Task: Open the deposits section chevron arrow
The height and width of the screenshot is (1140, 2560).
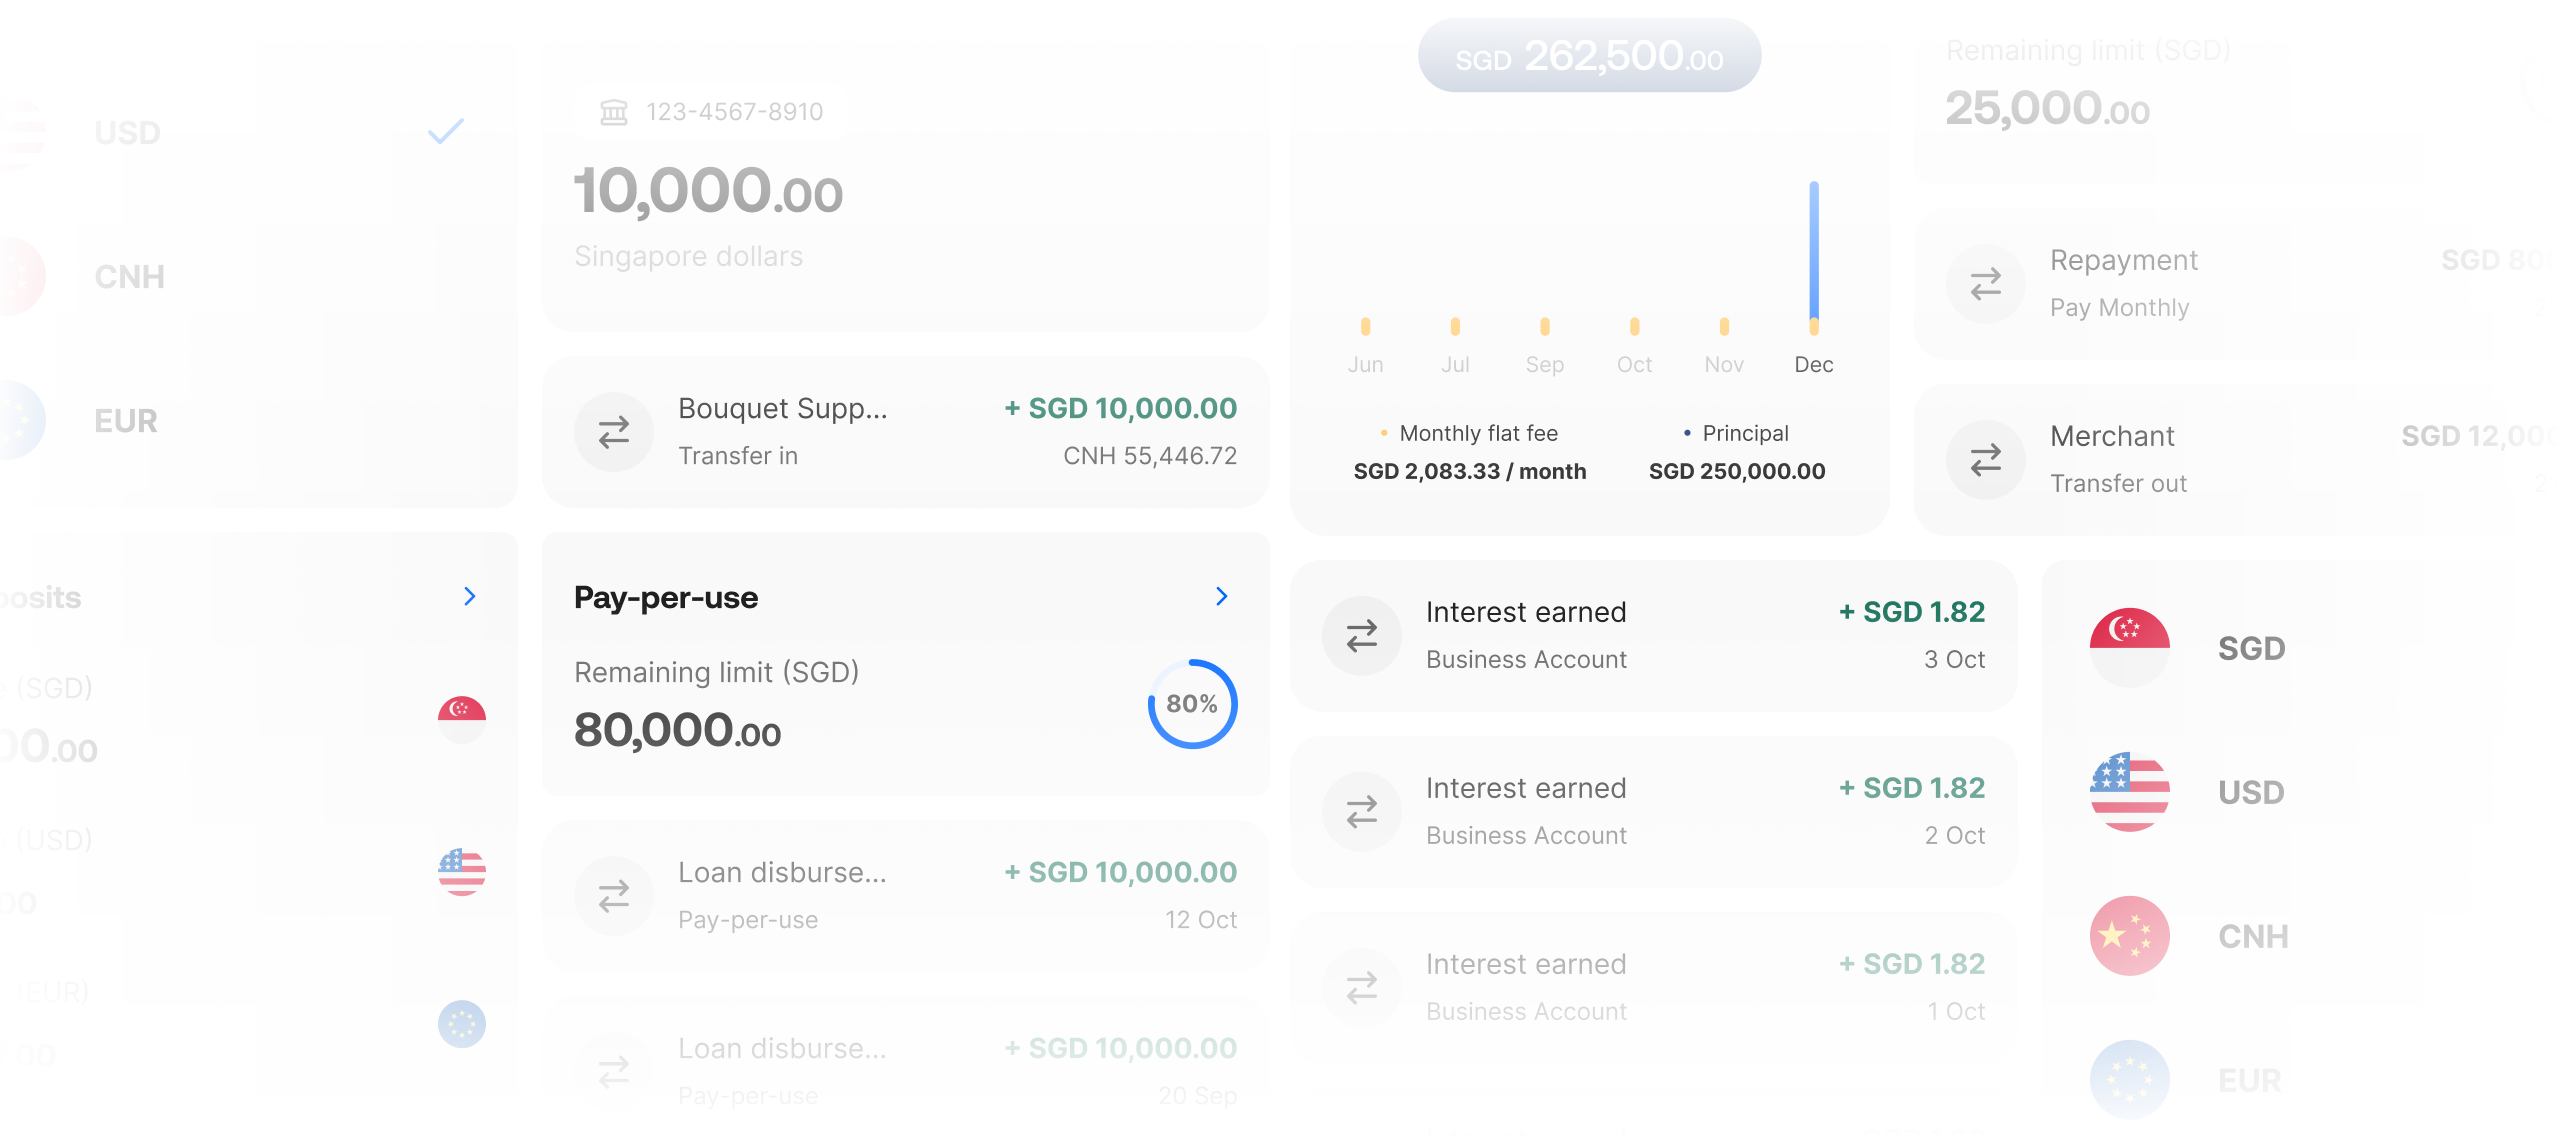Action: [469, 597]
